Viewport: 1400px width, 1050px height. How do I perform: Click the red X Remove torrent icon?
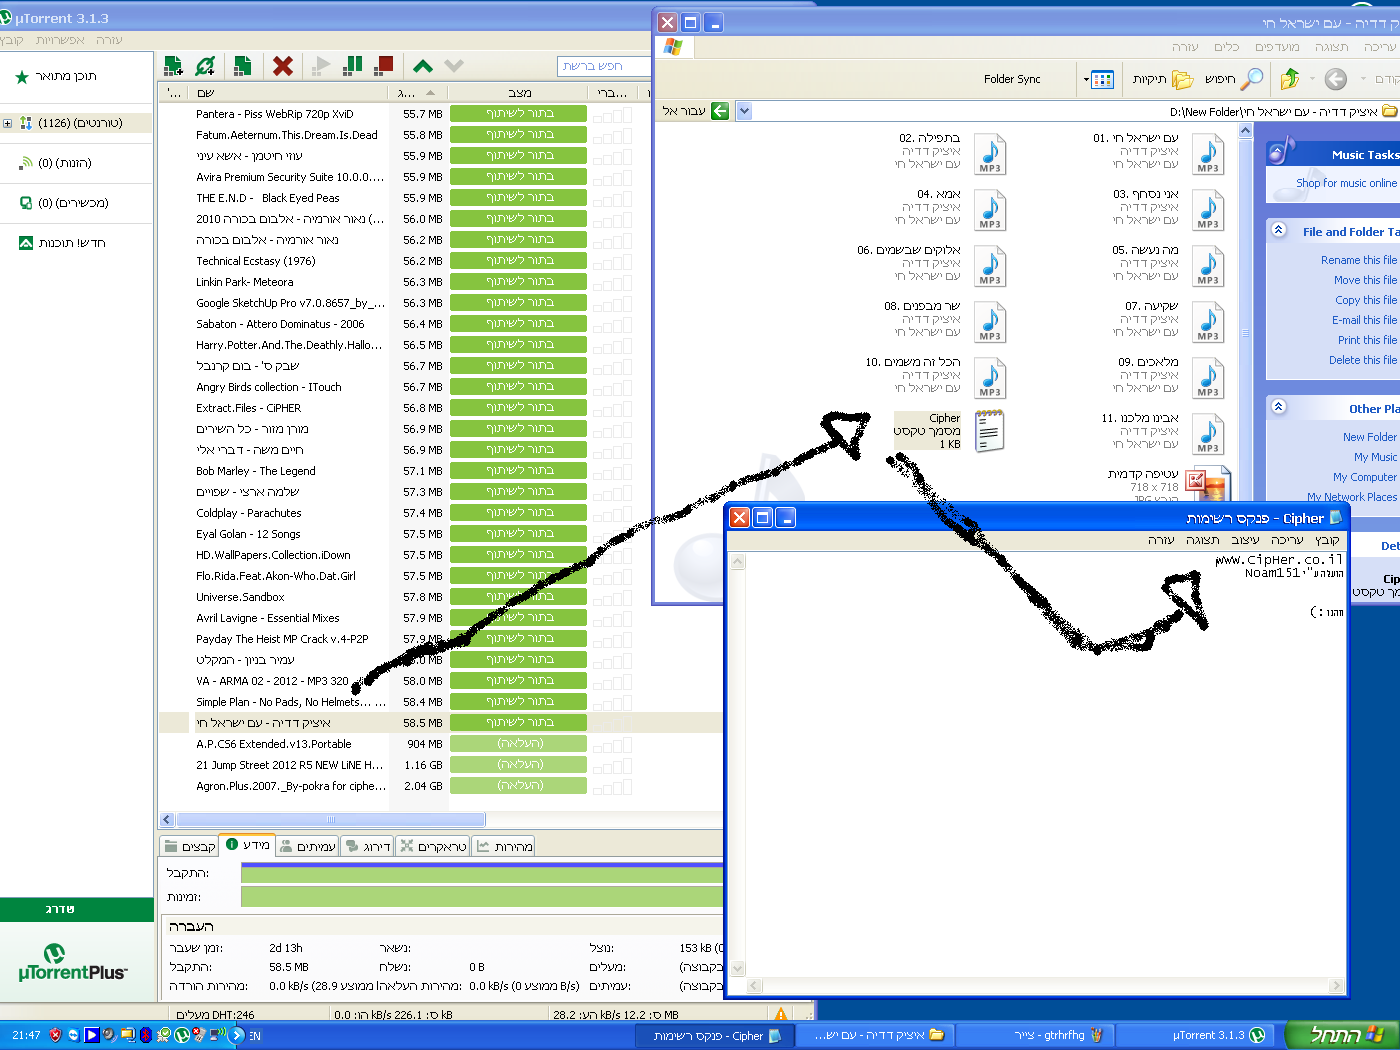click(x=283, y=66)
